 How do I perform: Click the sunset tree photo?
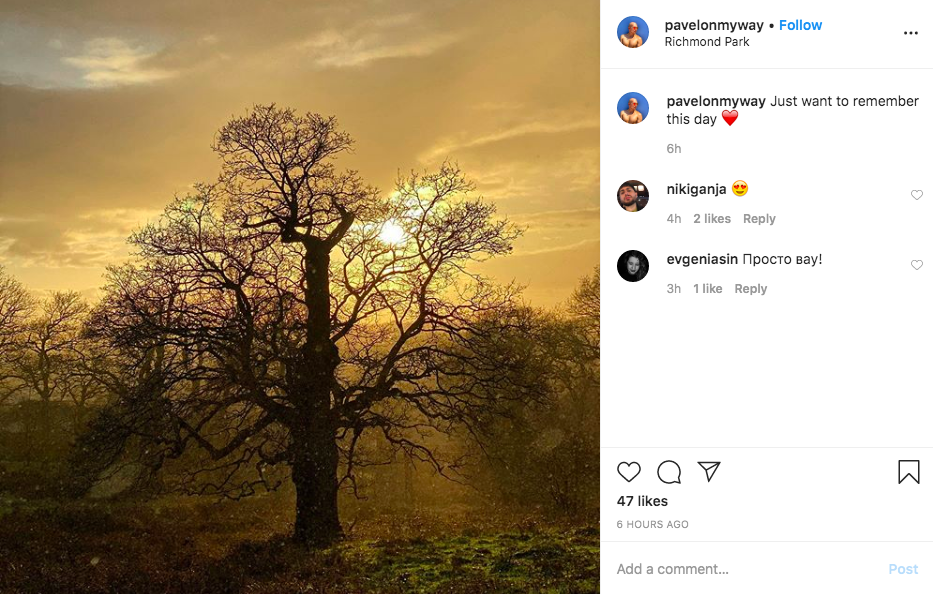300,297
